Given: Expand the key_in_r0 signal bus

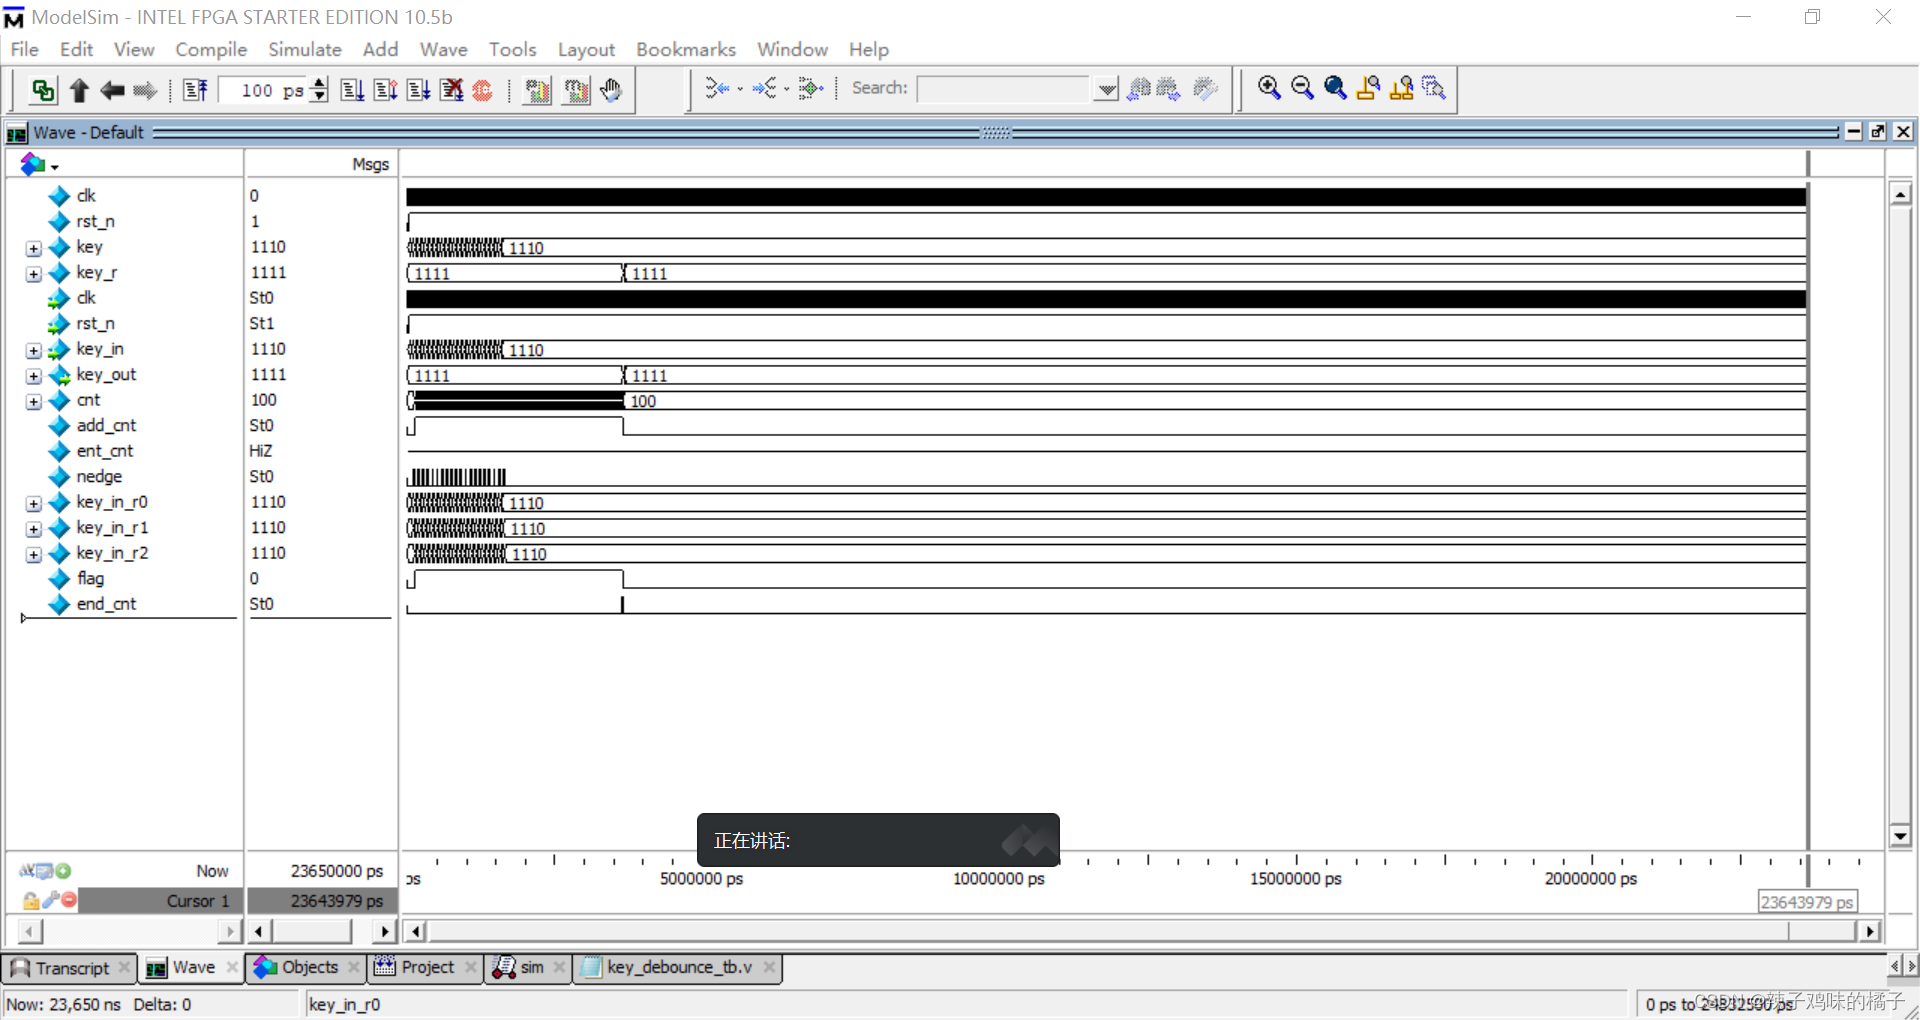Looking at the screenshot, I should point(34,503).
